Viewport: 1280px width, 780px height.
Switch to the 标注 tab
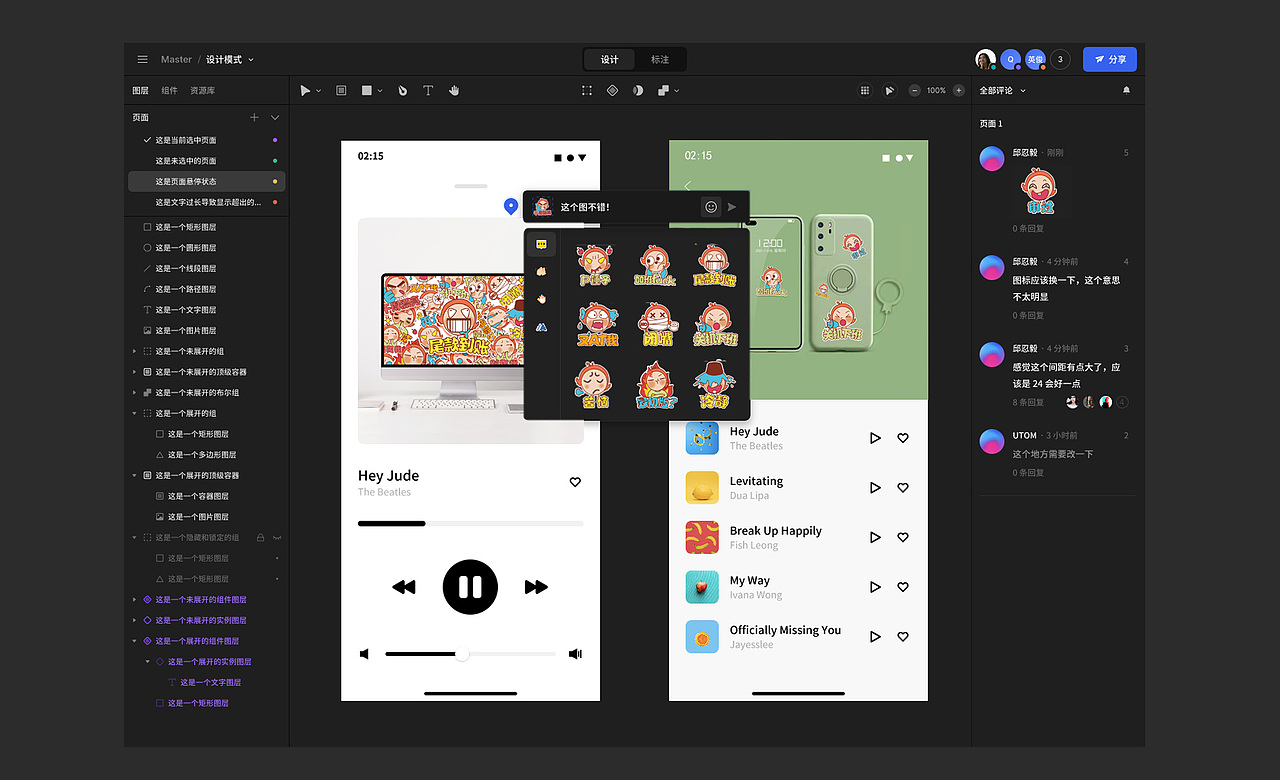tap(660, 60)
